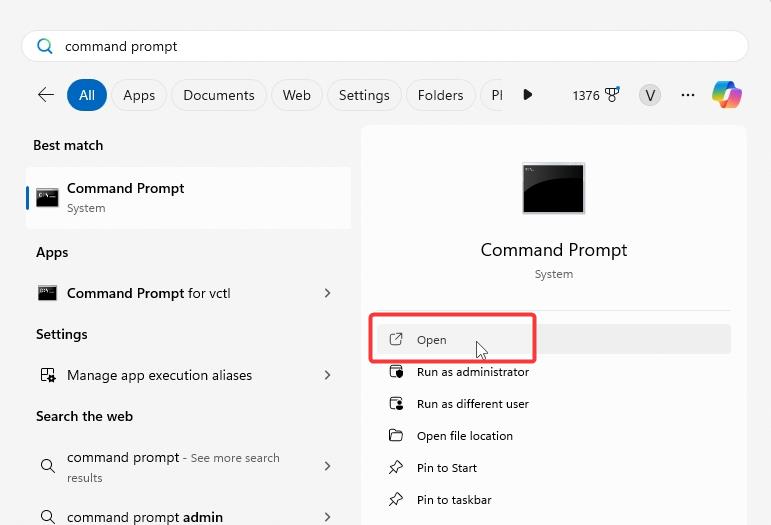The height and width of the screenshot is (525, 771).
Task: Switch to the Folders filter tab
Action: point(441,95)
